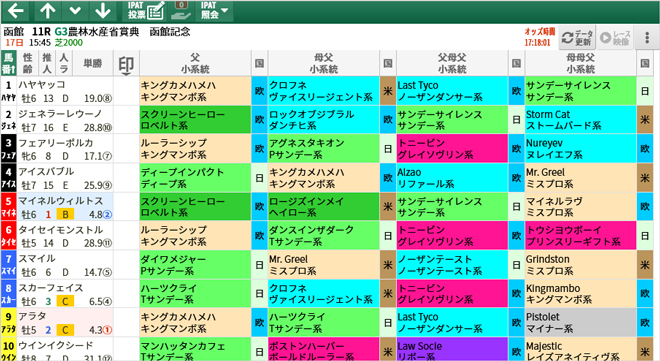Open horse ジェネラーレウーノ row

pos(65,120)
